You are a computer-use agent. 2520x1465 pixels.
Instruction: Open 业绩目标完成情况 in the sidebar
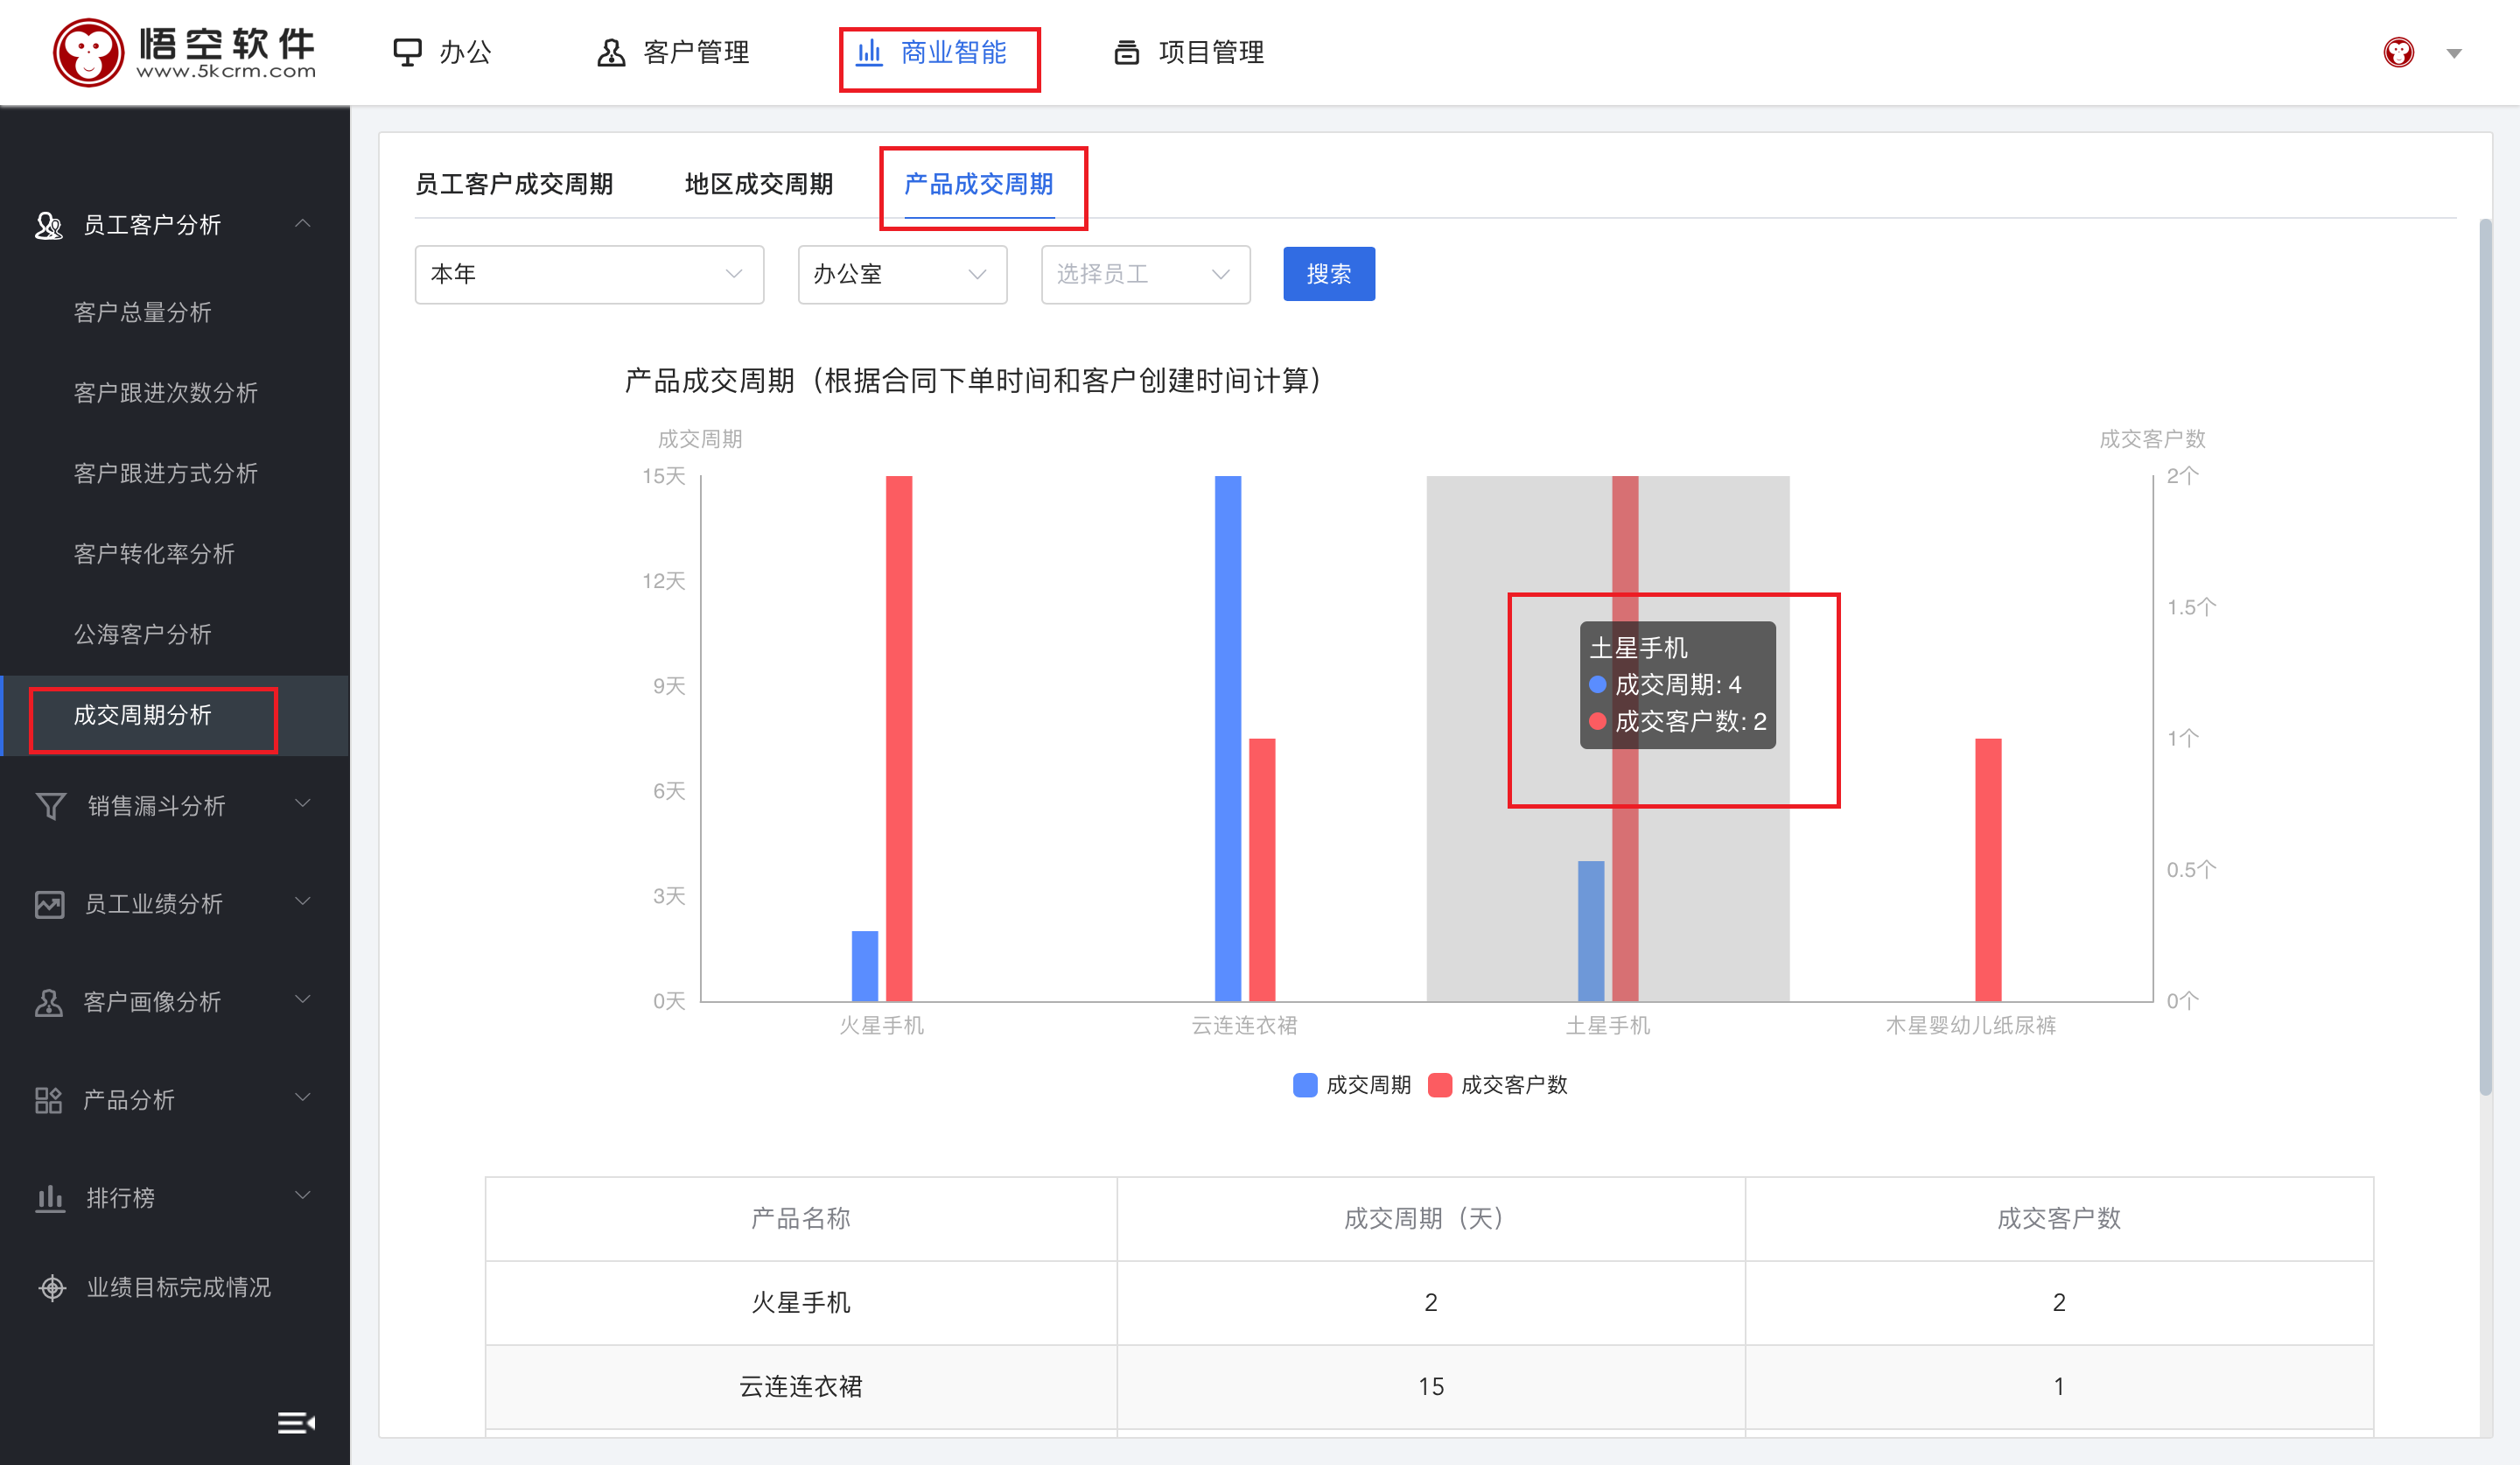tap(178, 1287)
